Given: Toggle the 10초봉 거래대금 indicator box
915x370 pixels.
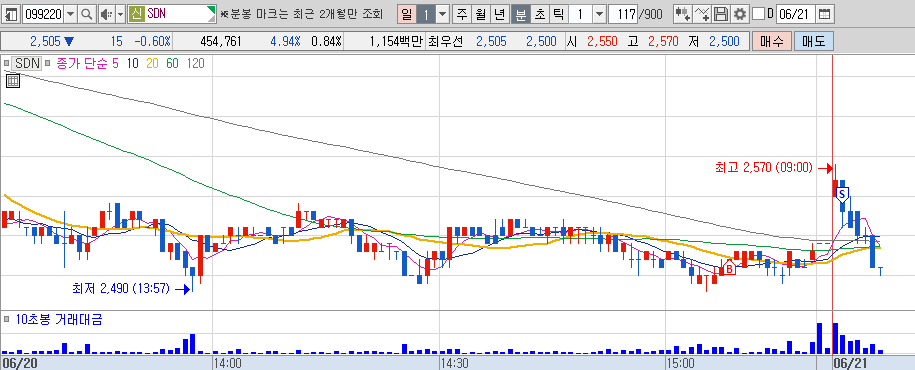Looking at the screenshot, I should [x=6, y=319].
